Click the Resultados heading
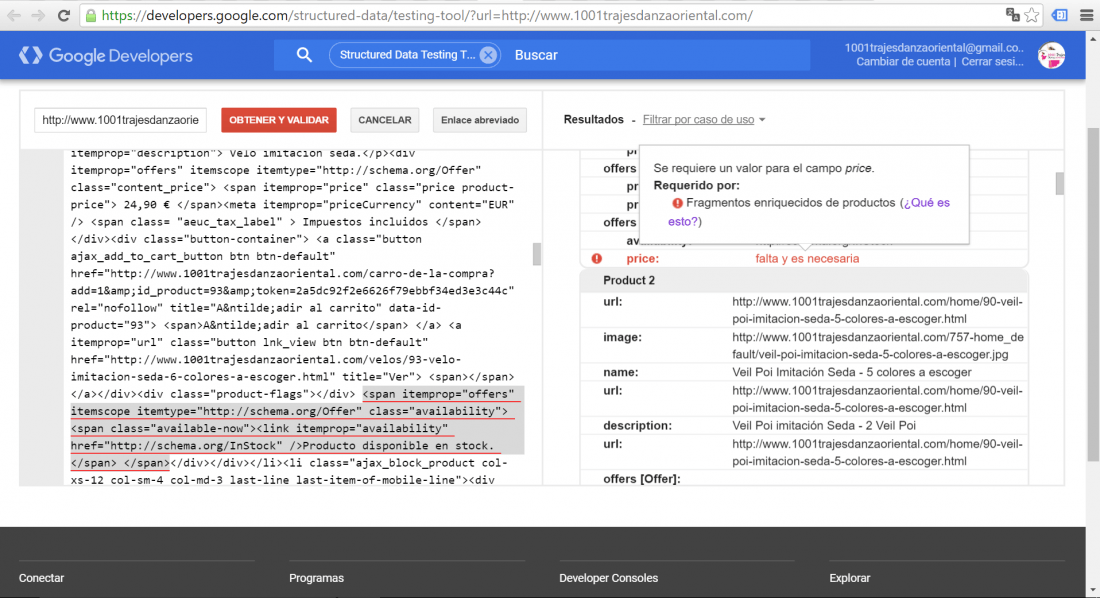This screenshot has height=598, width=1100. pos(593,119)
